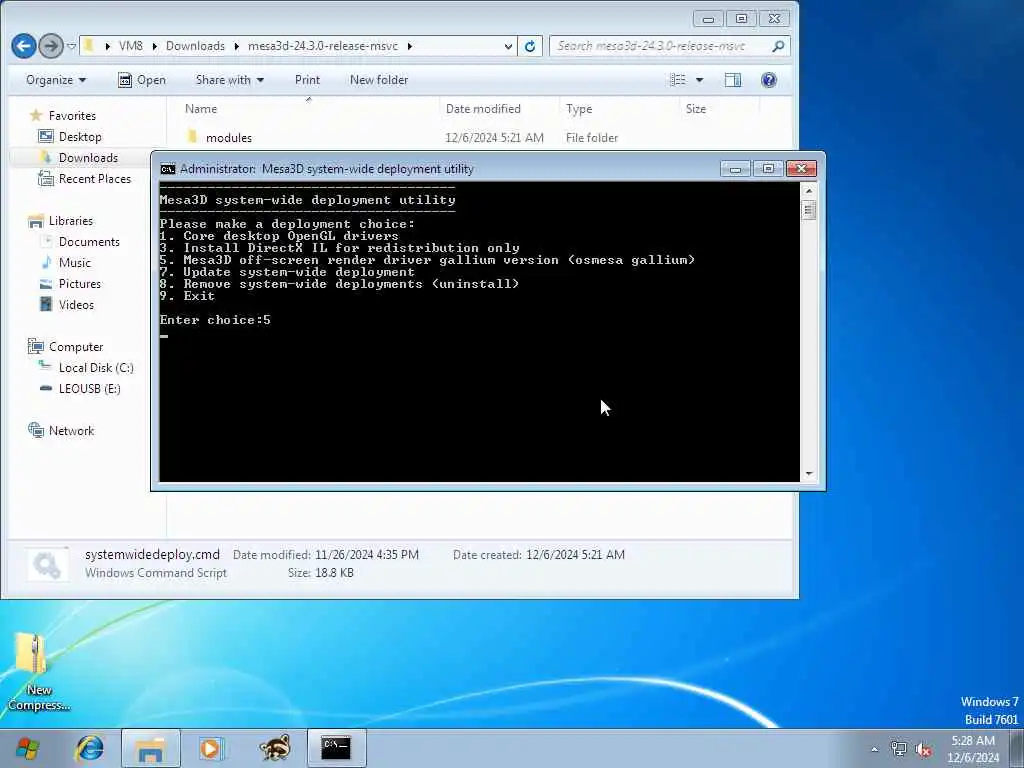Click muted volume tray icon
Screen dimensions: 1024x768
pos(923,749)
